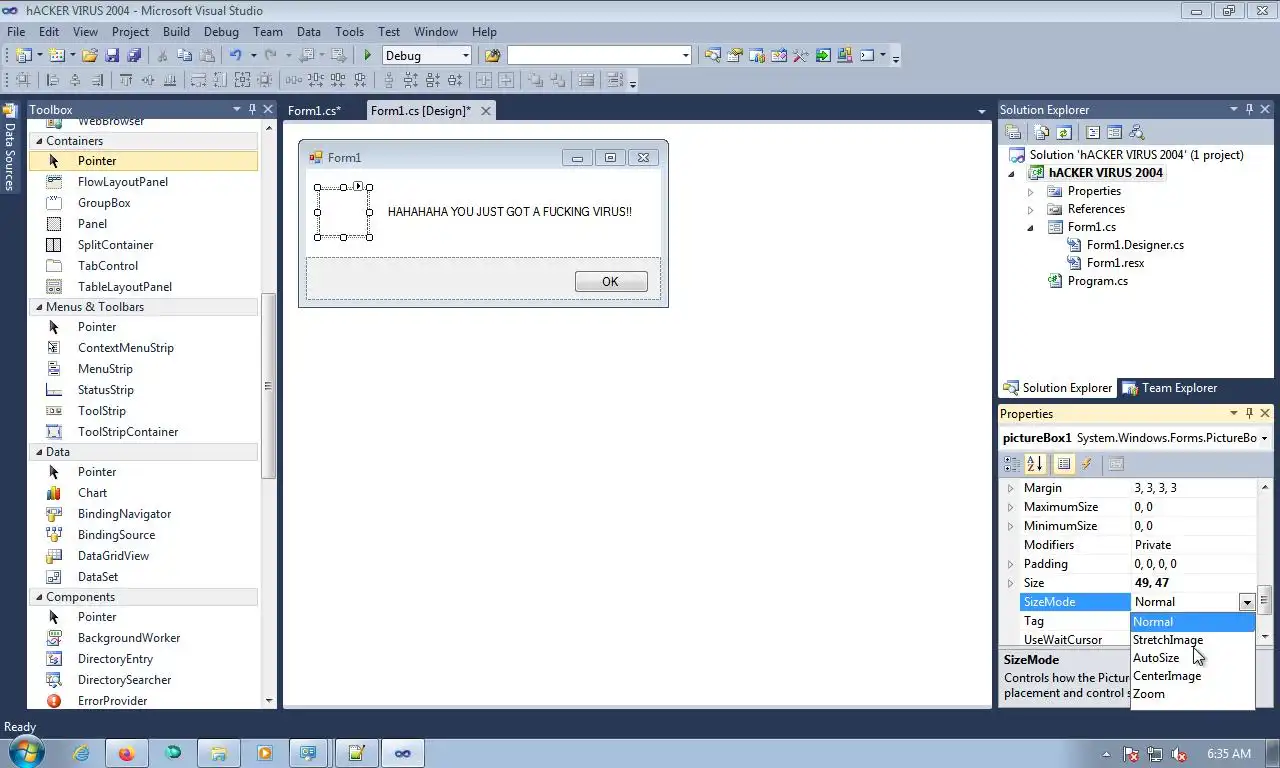
Task: Click the empty find combo box field
Action: tap(599, 56)
